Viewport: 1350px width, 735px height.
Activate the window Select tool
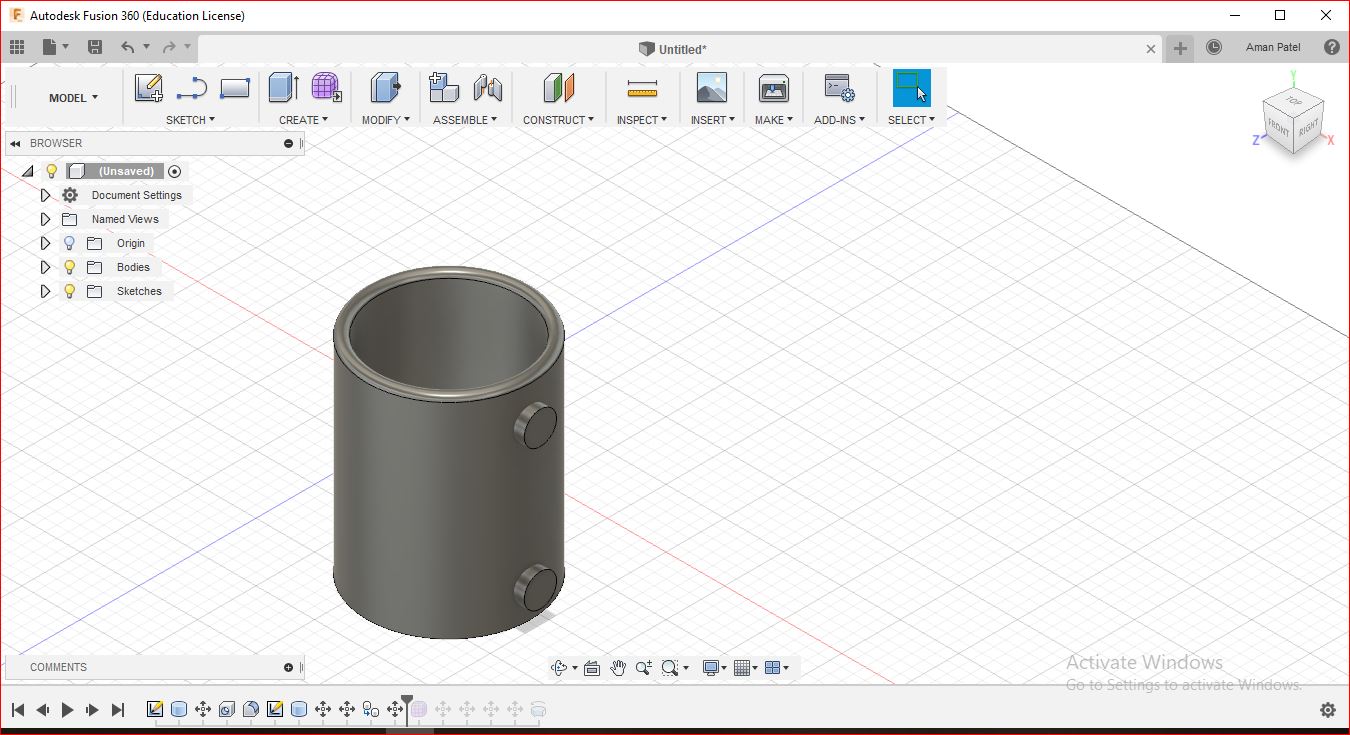(911, 88)
